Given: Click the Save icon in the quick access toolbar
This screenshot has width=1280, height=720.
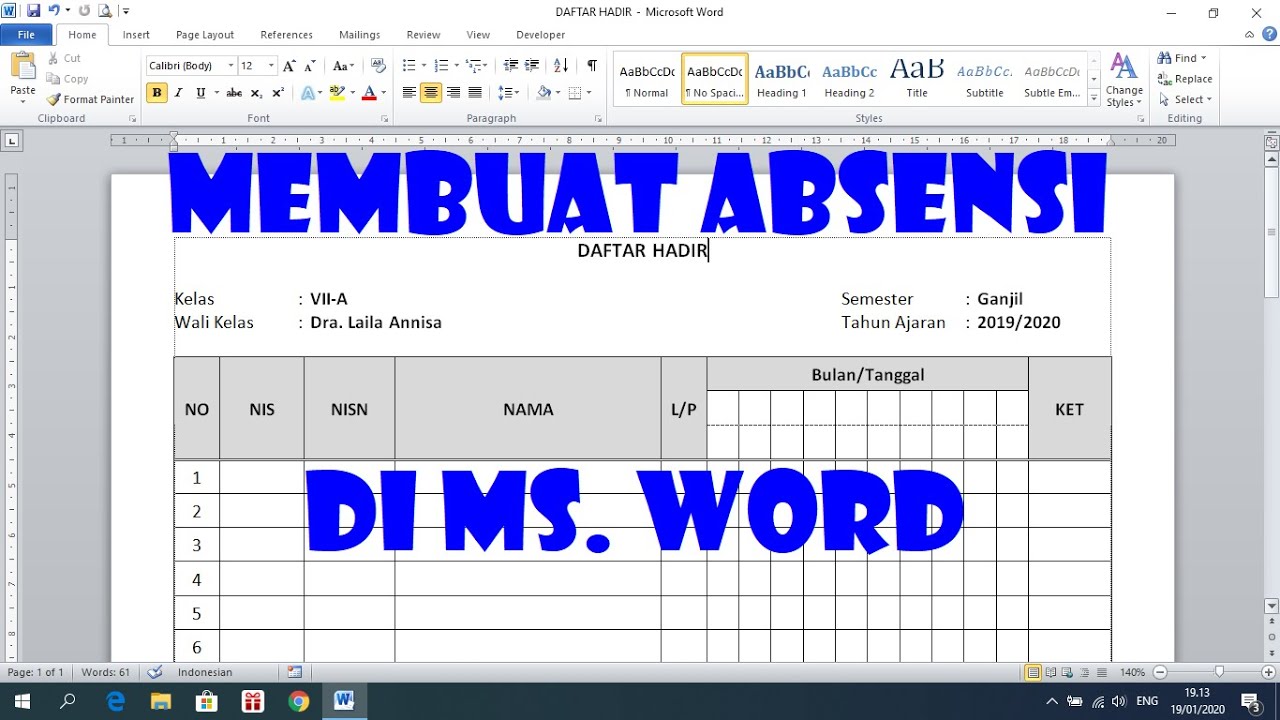Looking at the screenshot, I should tap(33, 11).
